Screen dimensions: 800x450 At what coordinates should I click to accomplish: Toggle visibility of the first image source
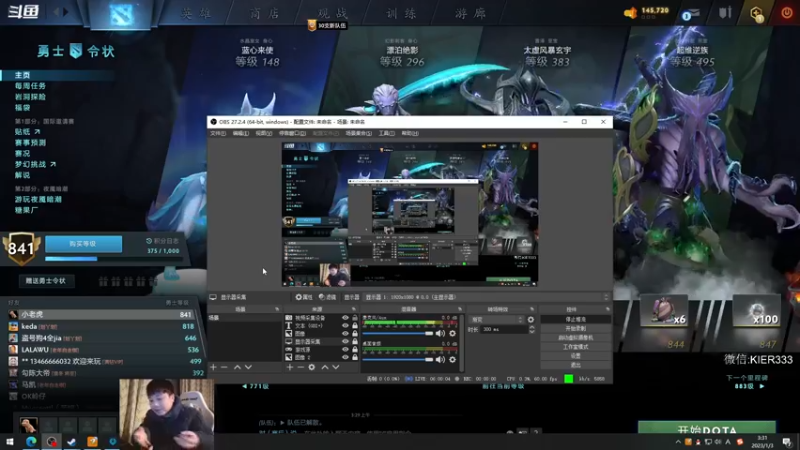pyautogui.click(x=345, y=334)
